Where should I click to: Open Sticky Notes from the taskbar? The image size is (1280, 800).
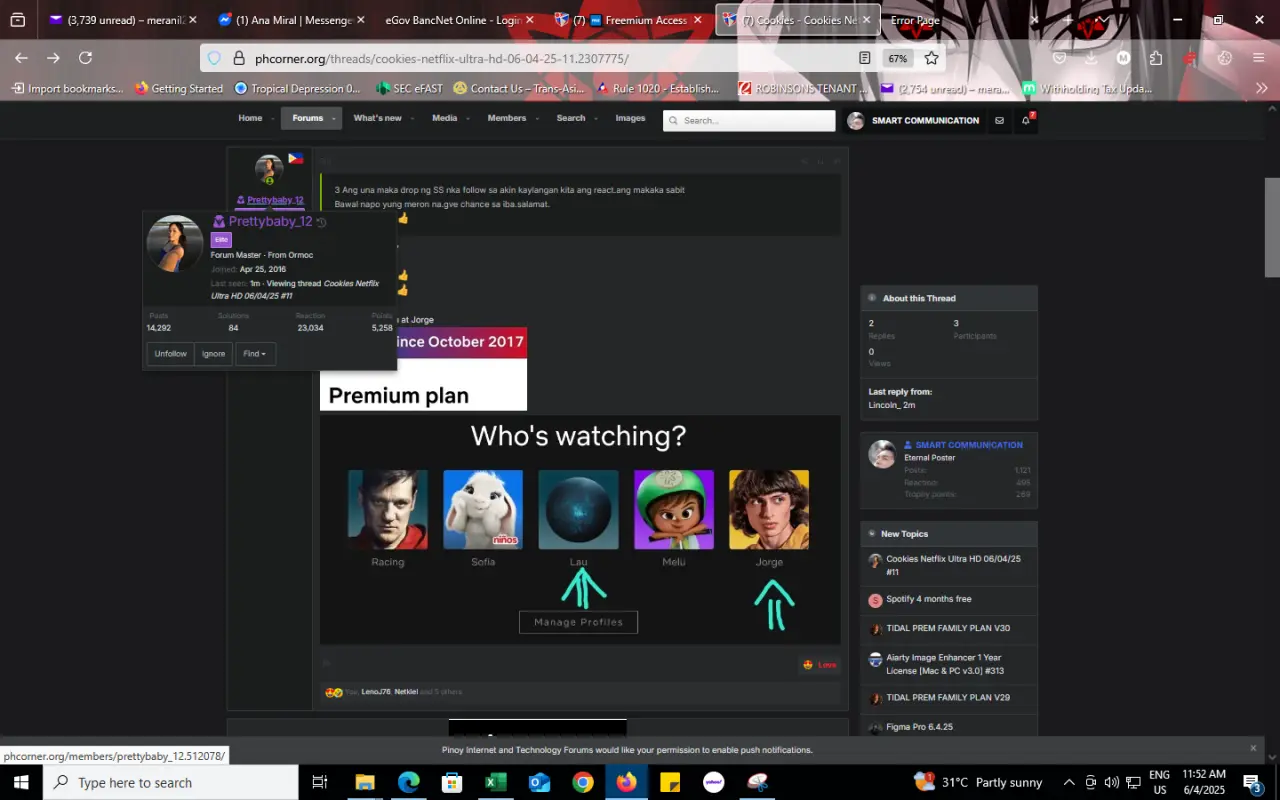[670, 782]
